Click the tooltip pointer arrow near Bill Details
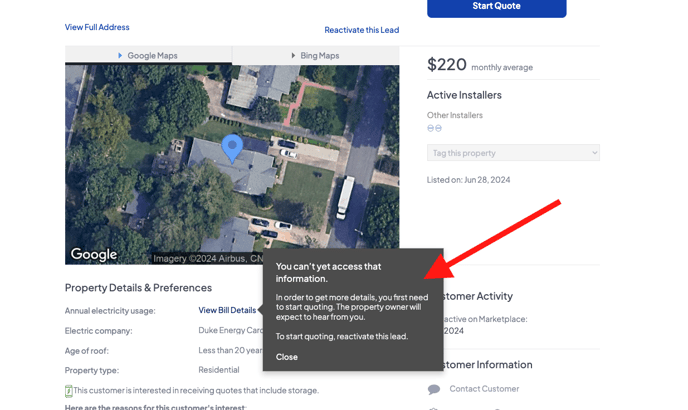 coord(260,310)
